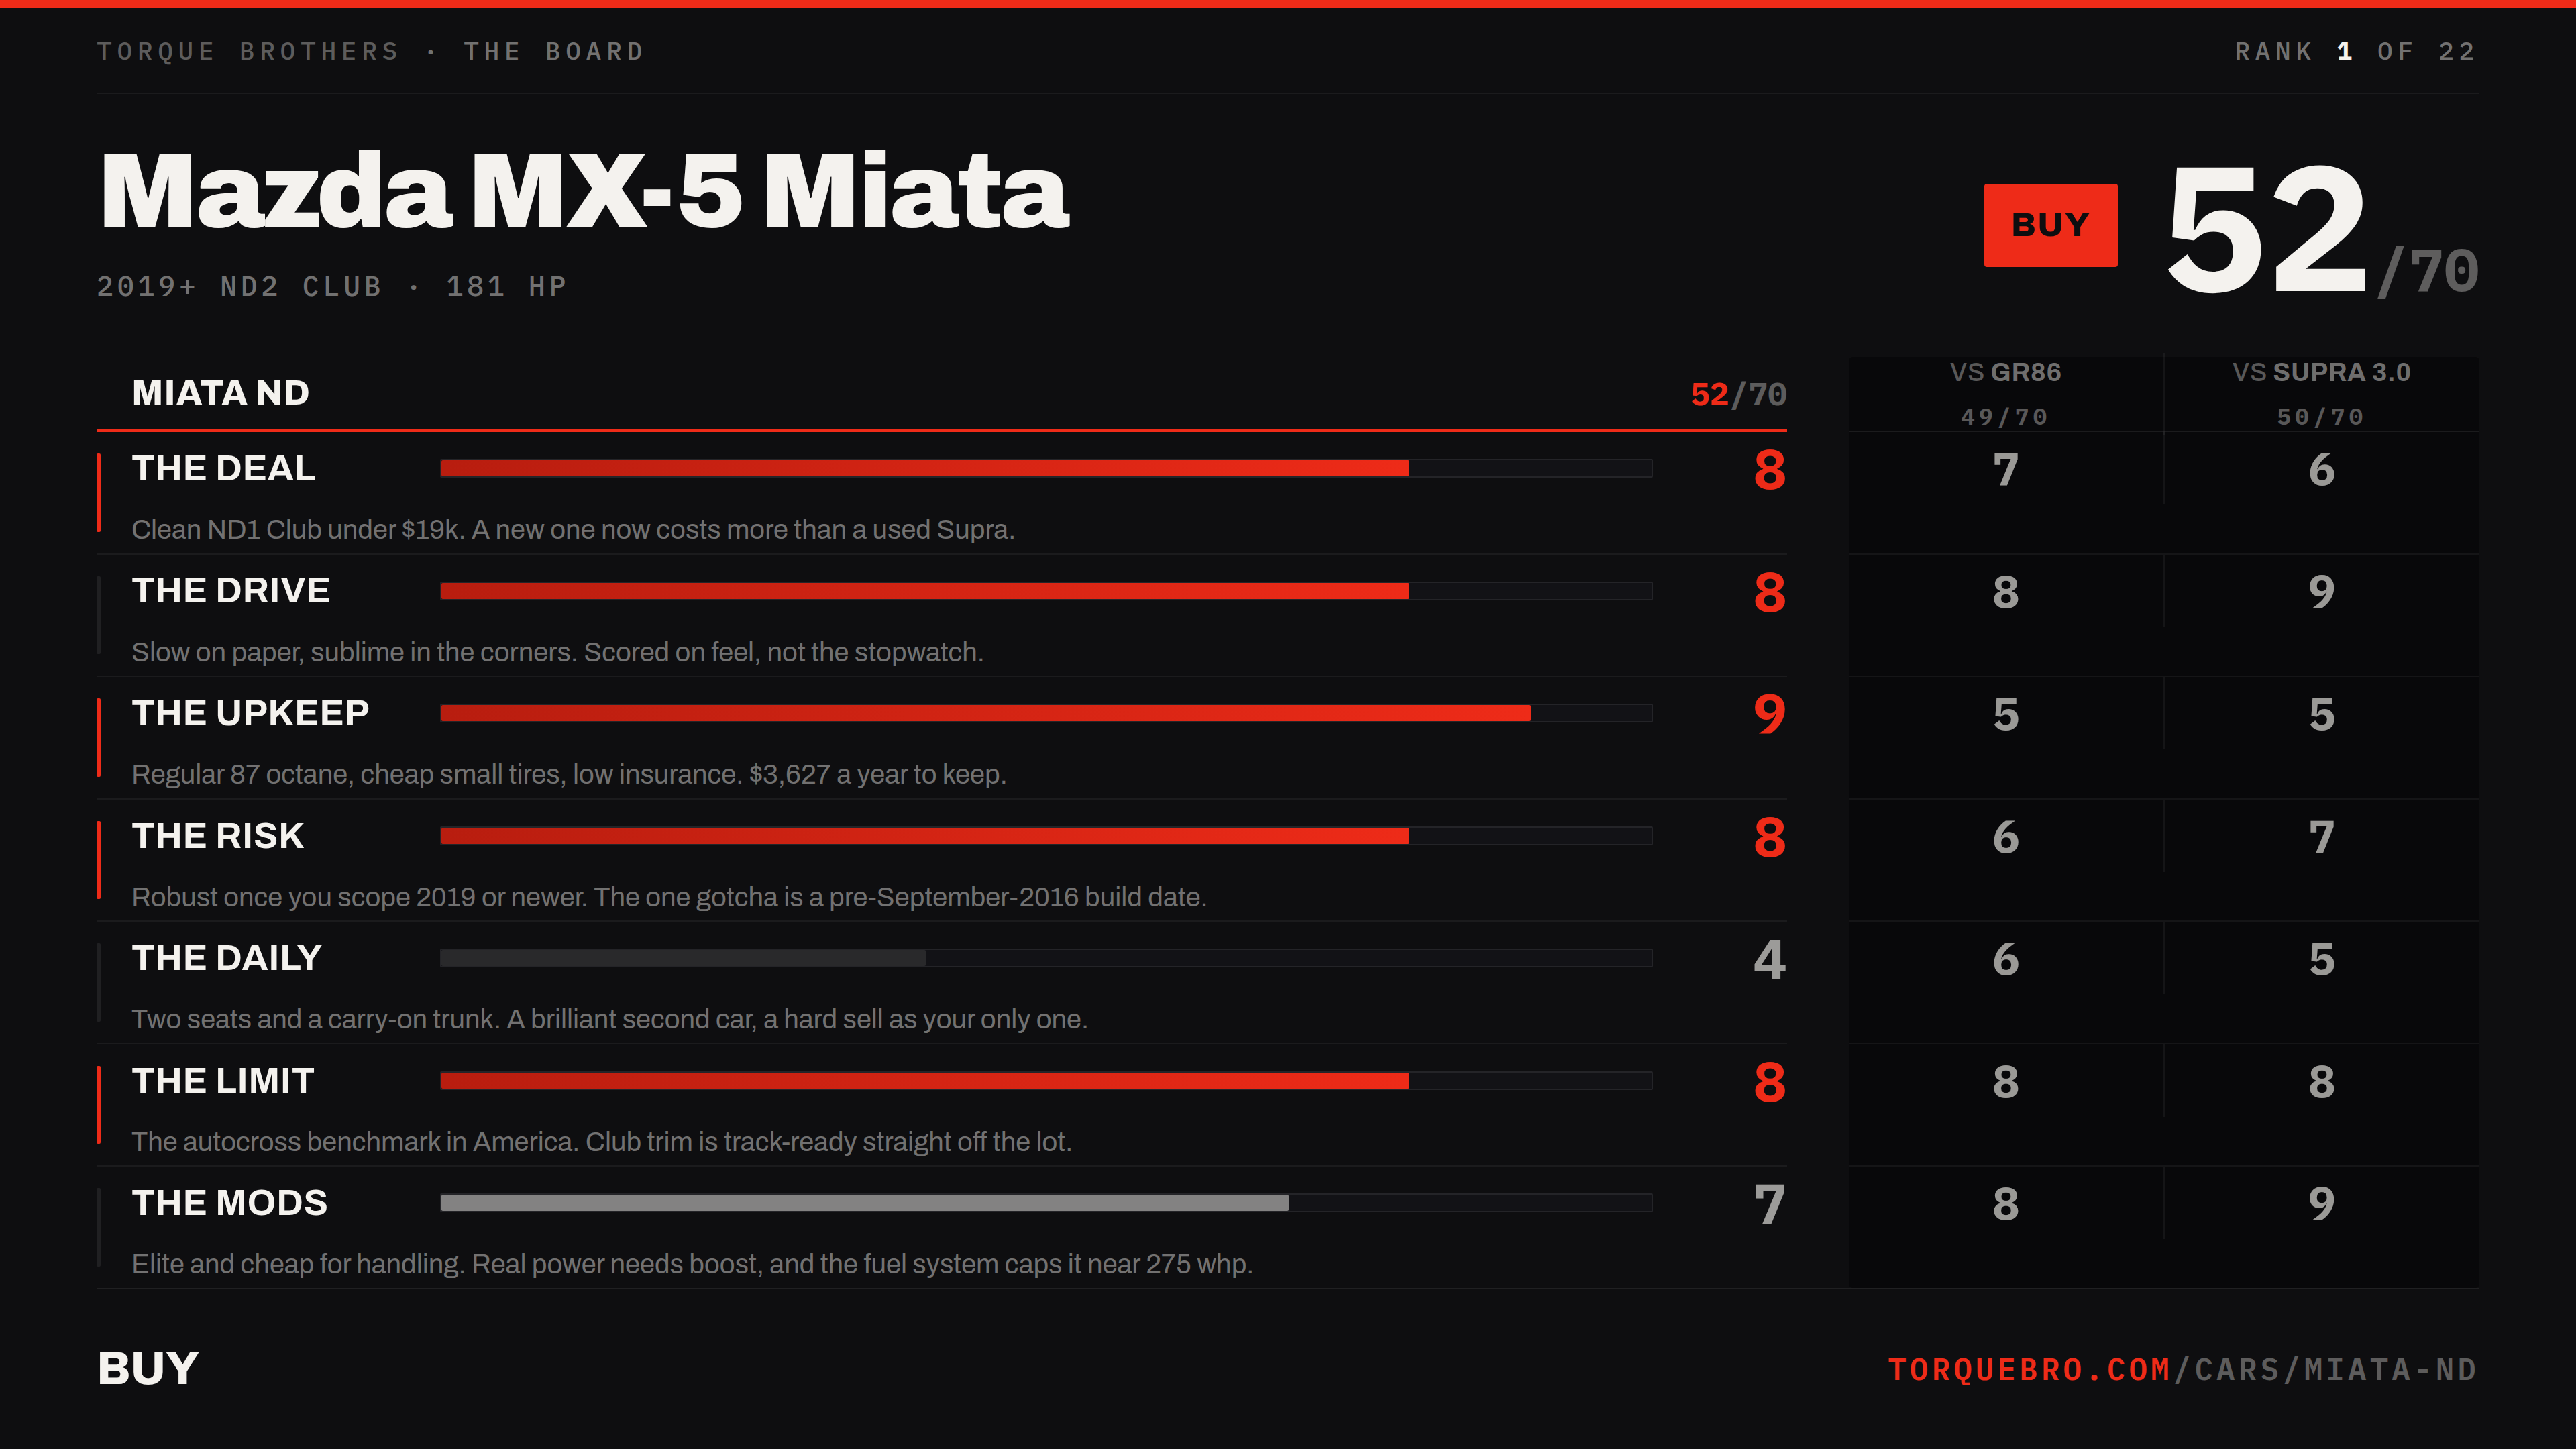
Task: Click the red BUY badge beside the score
Action: click(2050, 225)
